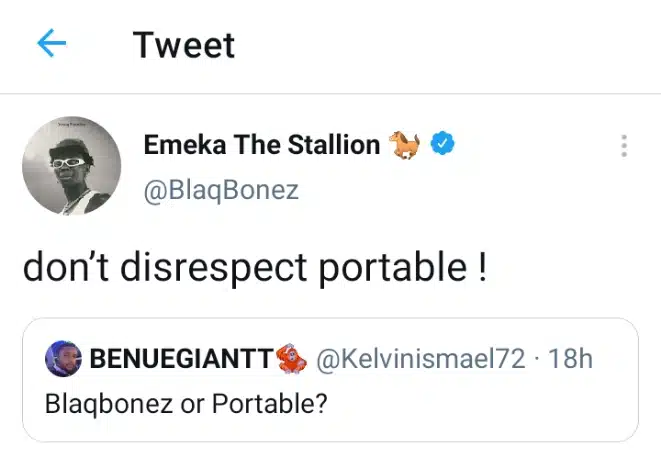The height and width of the screenshot is (464, 661).
Task: Click the 18h timestamp
Action: pos(571,360)
